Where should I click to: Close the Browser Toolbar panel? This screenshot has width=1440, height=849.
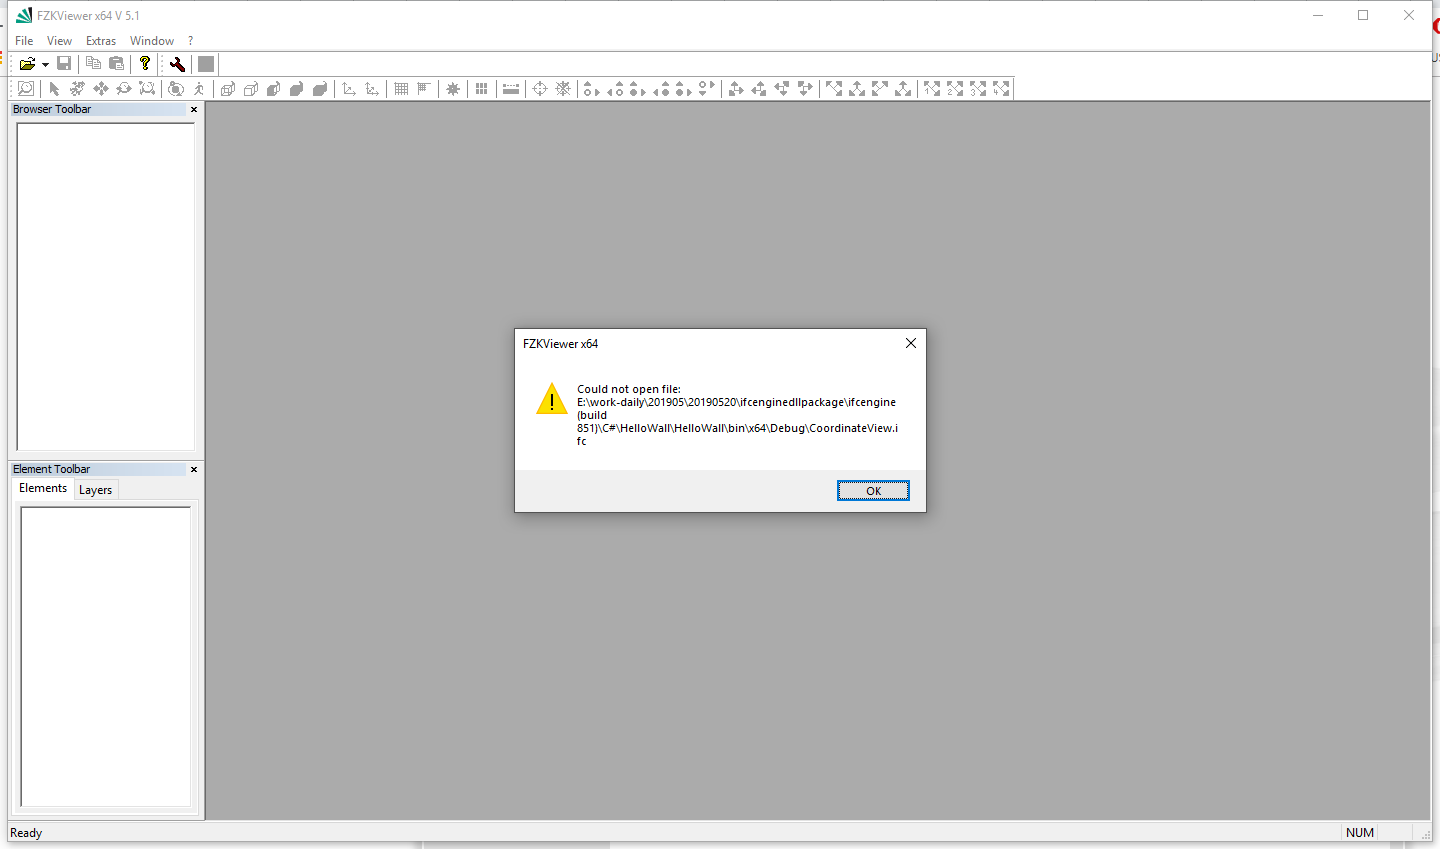pos(193,109)
